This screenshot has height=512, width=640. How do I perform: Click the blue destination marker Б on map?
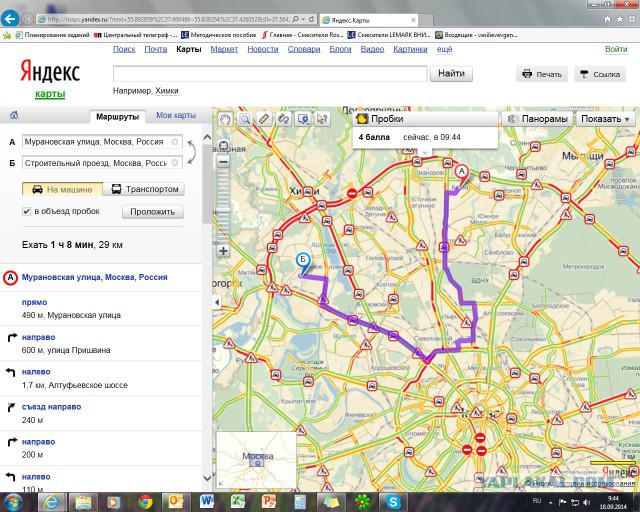pyautogui.click(x=303, y=262)
